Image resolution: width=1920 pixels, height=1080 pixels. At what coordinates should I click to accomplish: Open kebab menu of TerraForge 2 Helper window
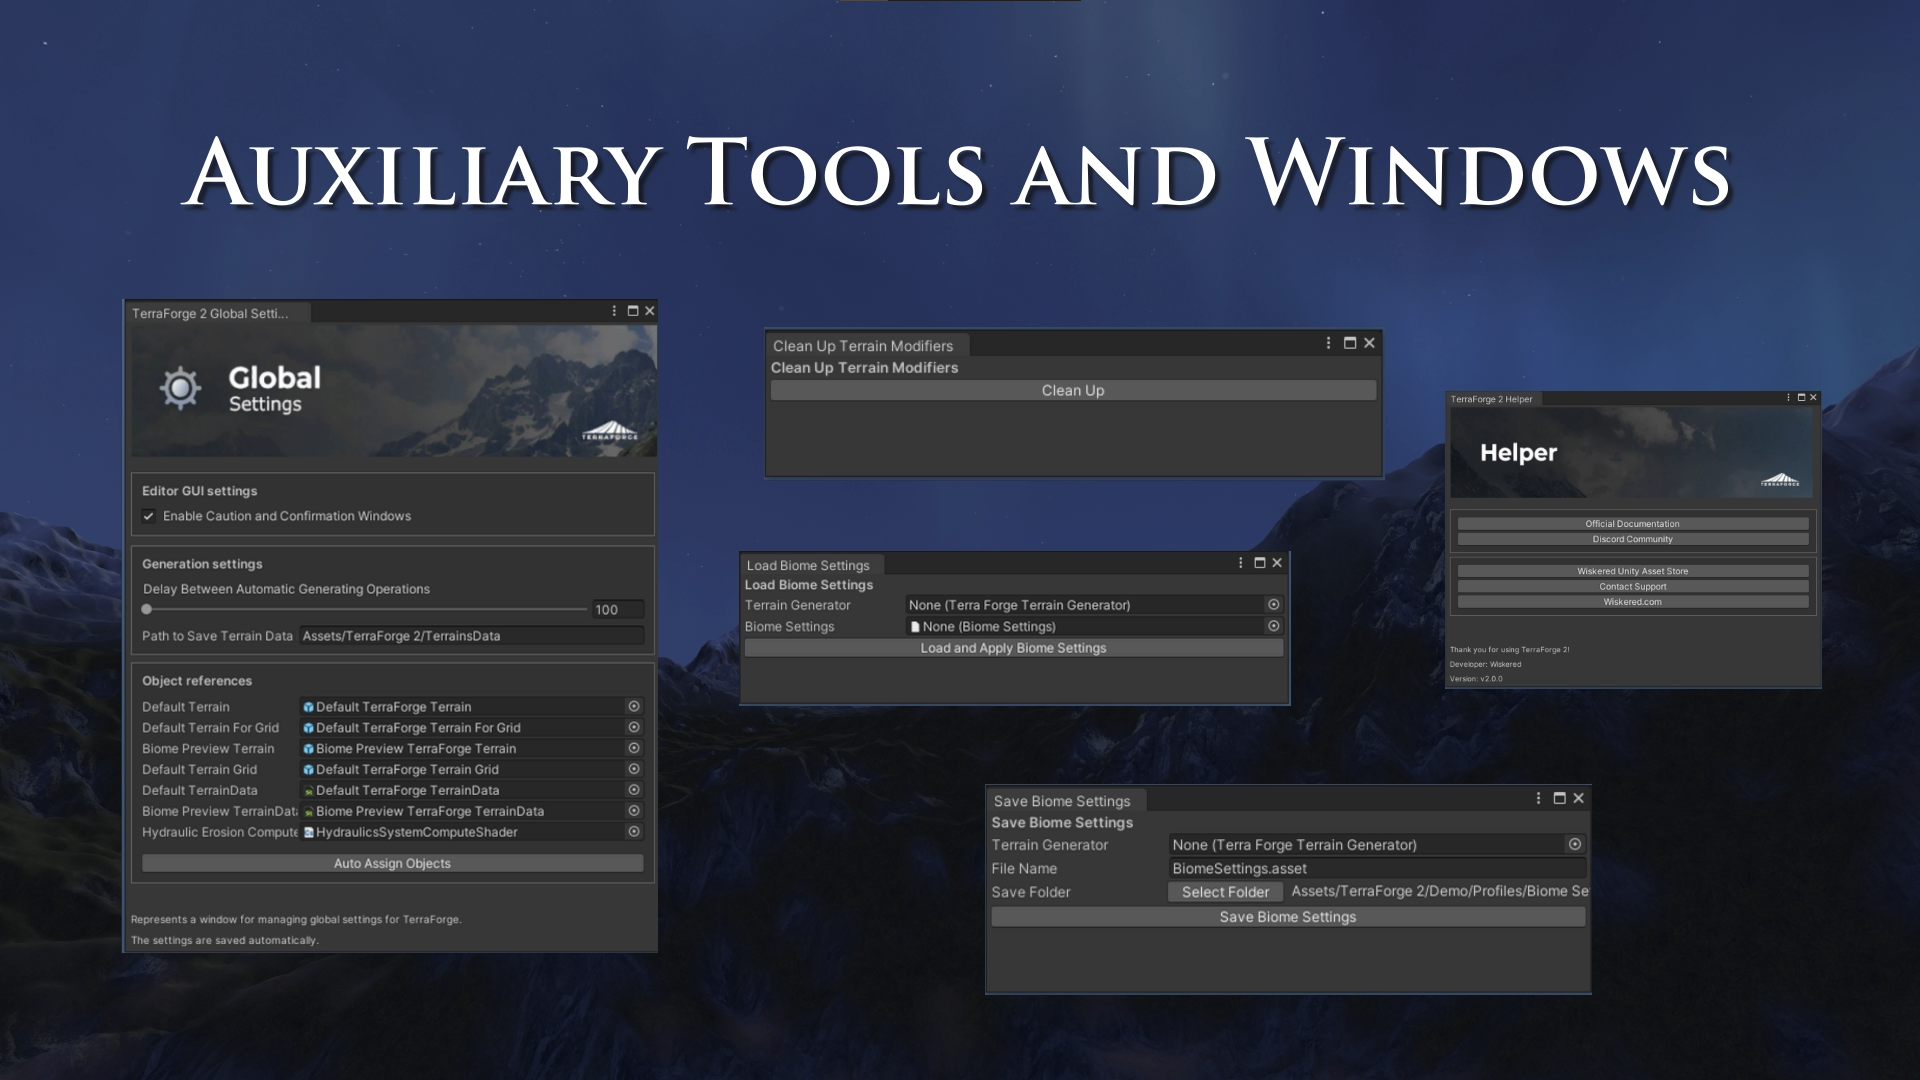tap(1788, 398)
